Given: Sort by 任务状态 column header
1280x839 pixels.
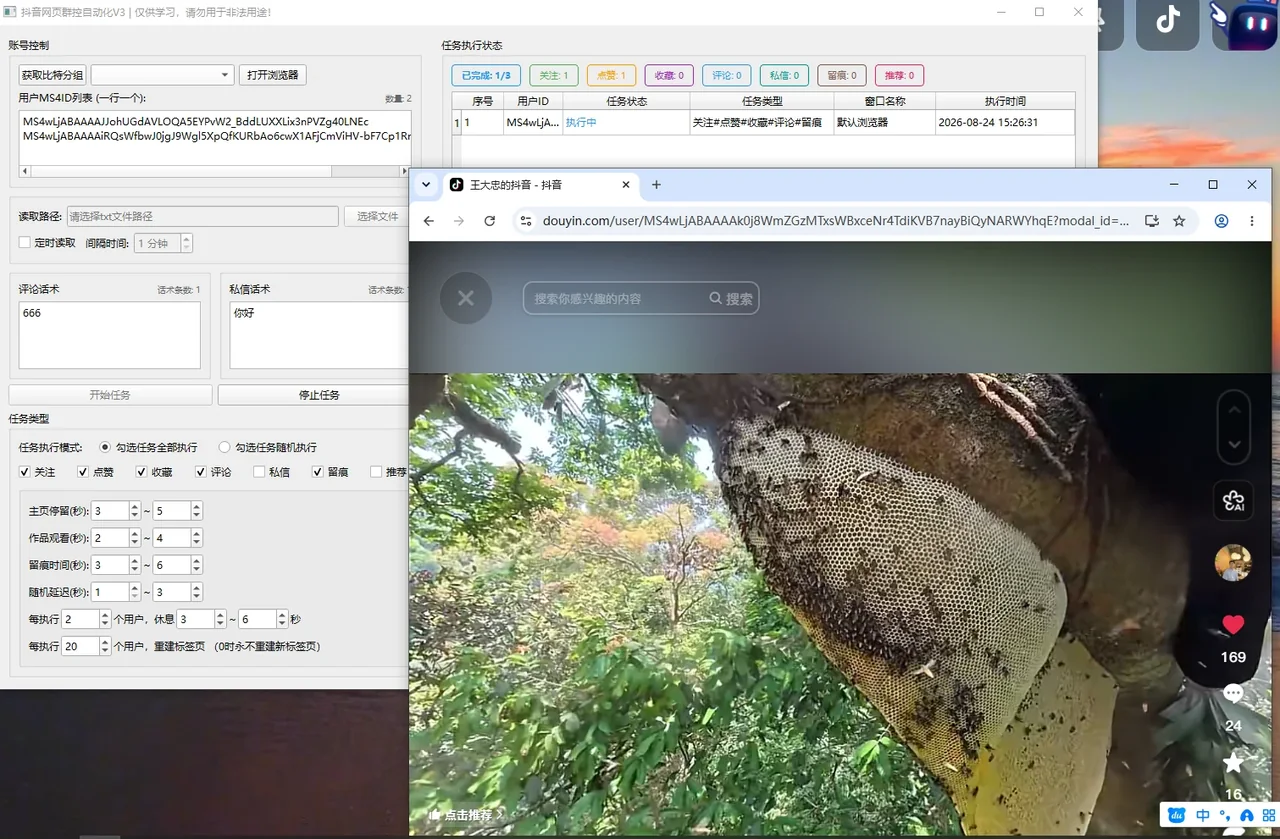Looking at the screenshot, I should [x=626, y=101].
